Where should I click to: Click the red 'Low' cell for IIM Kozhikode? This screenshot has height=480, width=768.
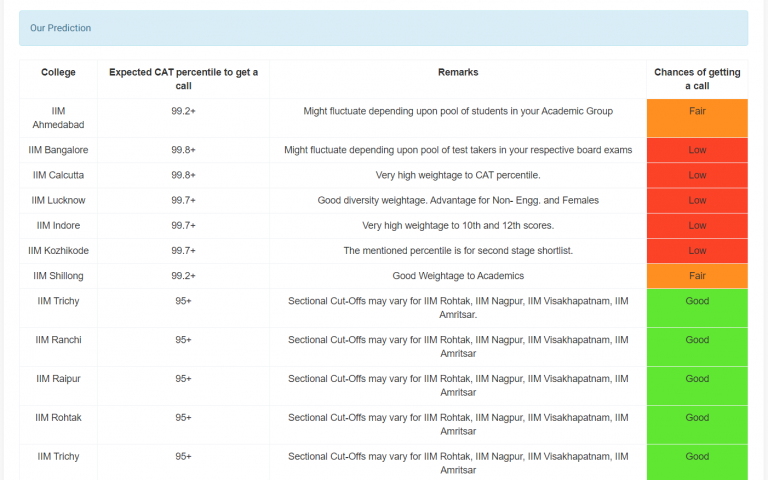coord(697,251)
